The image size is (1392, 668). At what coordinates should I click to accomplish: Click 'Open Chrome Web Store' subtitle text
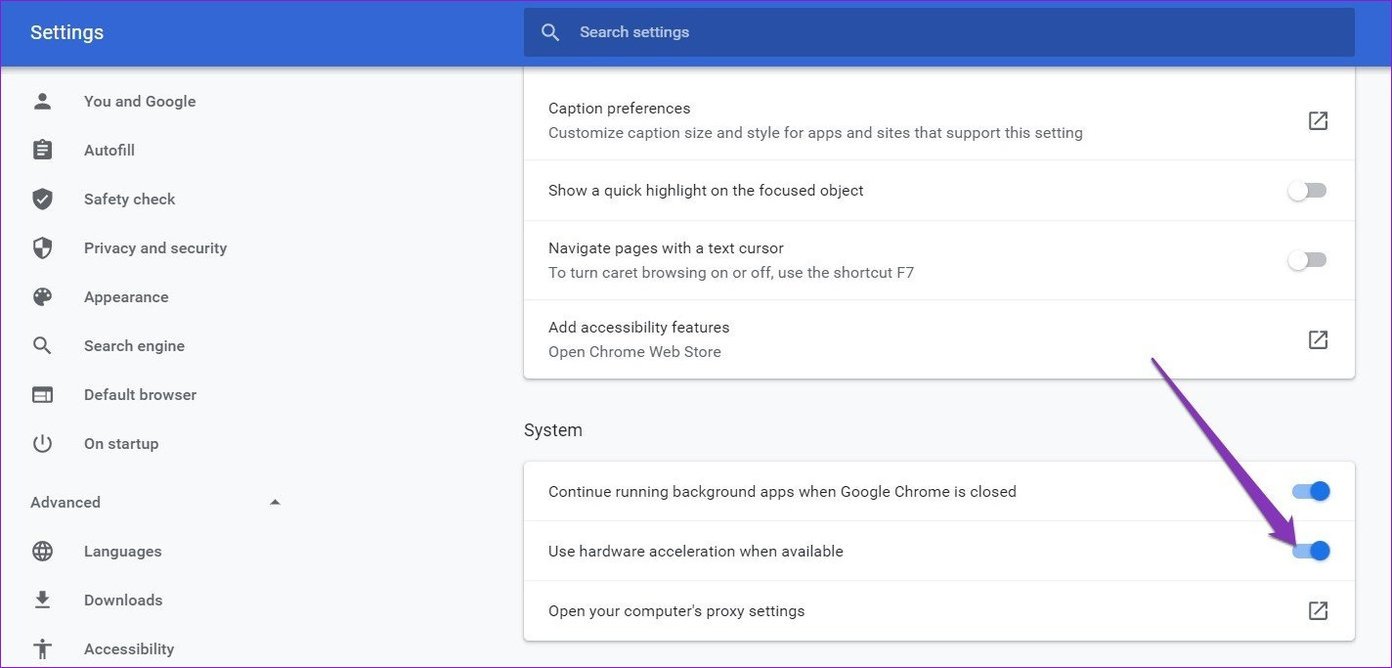pos(634,352)
